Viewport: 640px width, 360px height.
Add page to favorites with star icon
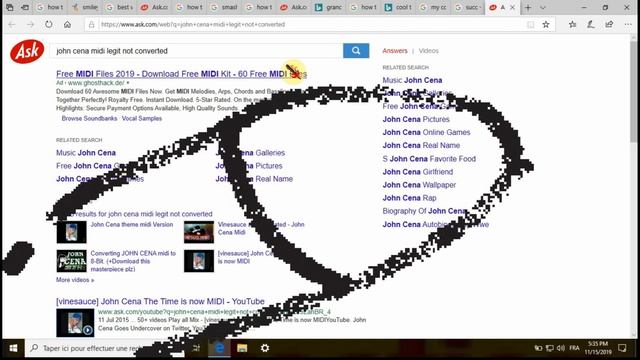[546, 24]
